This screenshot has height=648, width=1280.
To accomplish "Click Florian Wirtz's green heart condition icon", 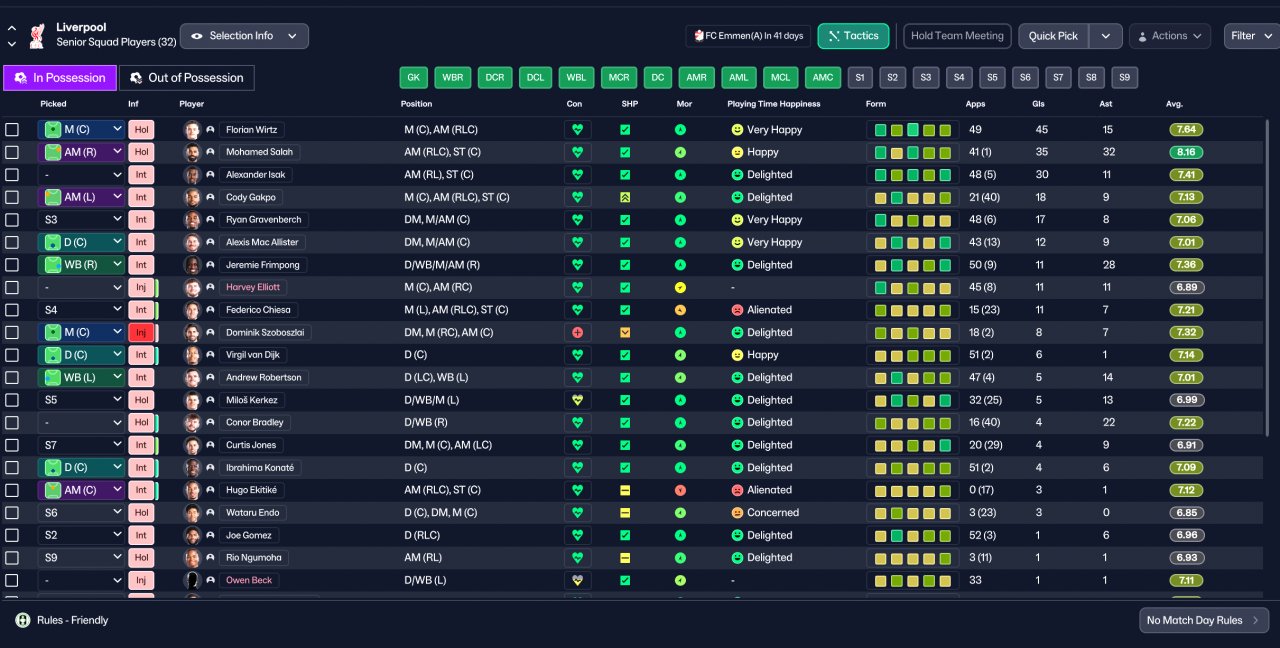I will 577,130.
